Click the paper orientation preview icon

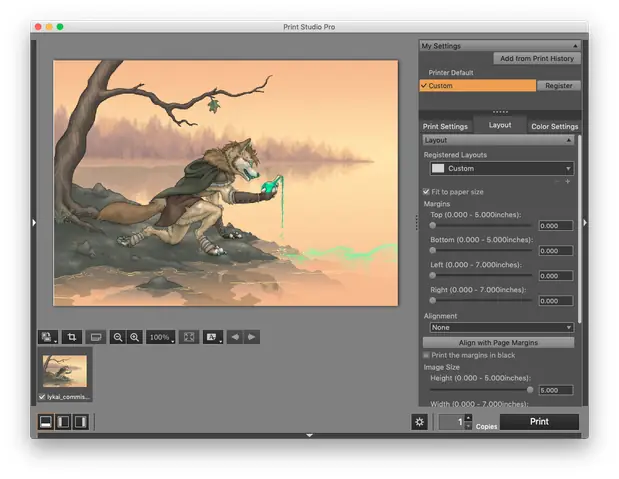[96, 337]
